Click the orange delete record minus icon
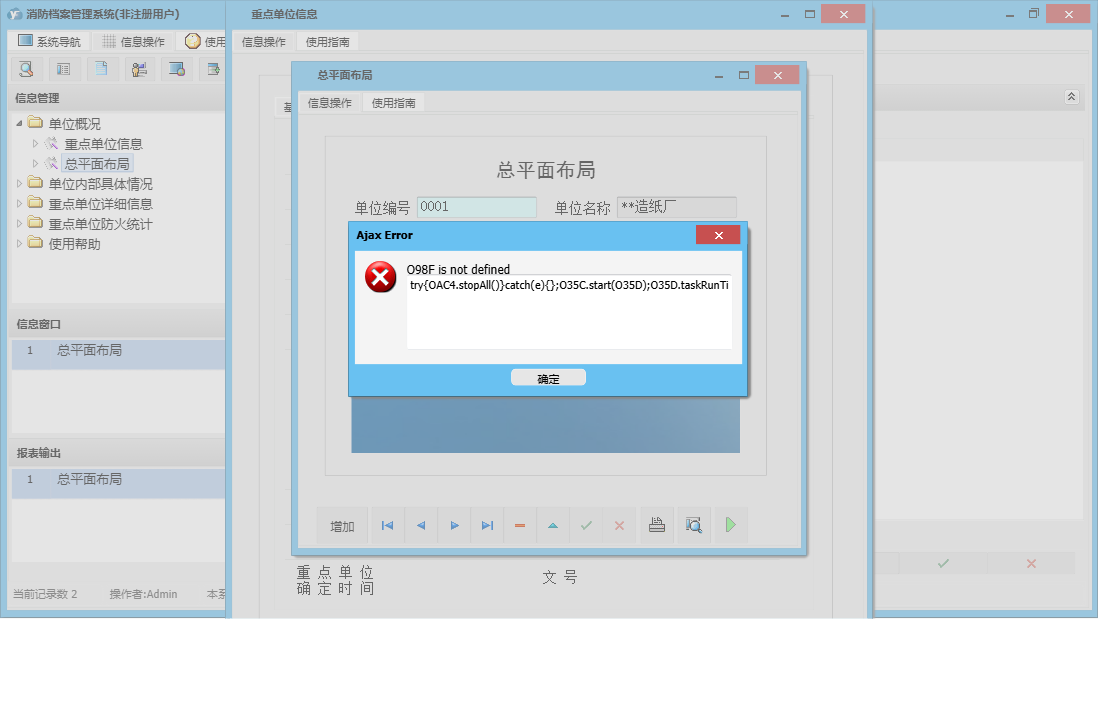This screenshot has height=705, width=1098. [520, 526]
